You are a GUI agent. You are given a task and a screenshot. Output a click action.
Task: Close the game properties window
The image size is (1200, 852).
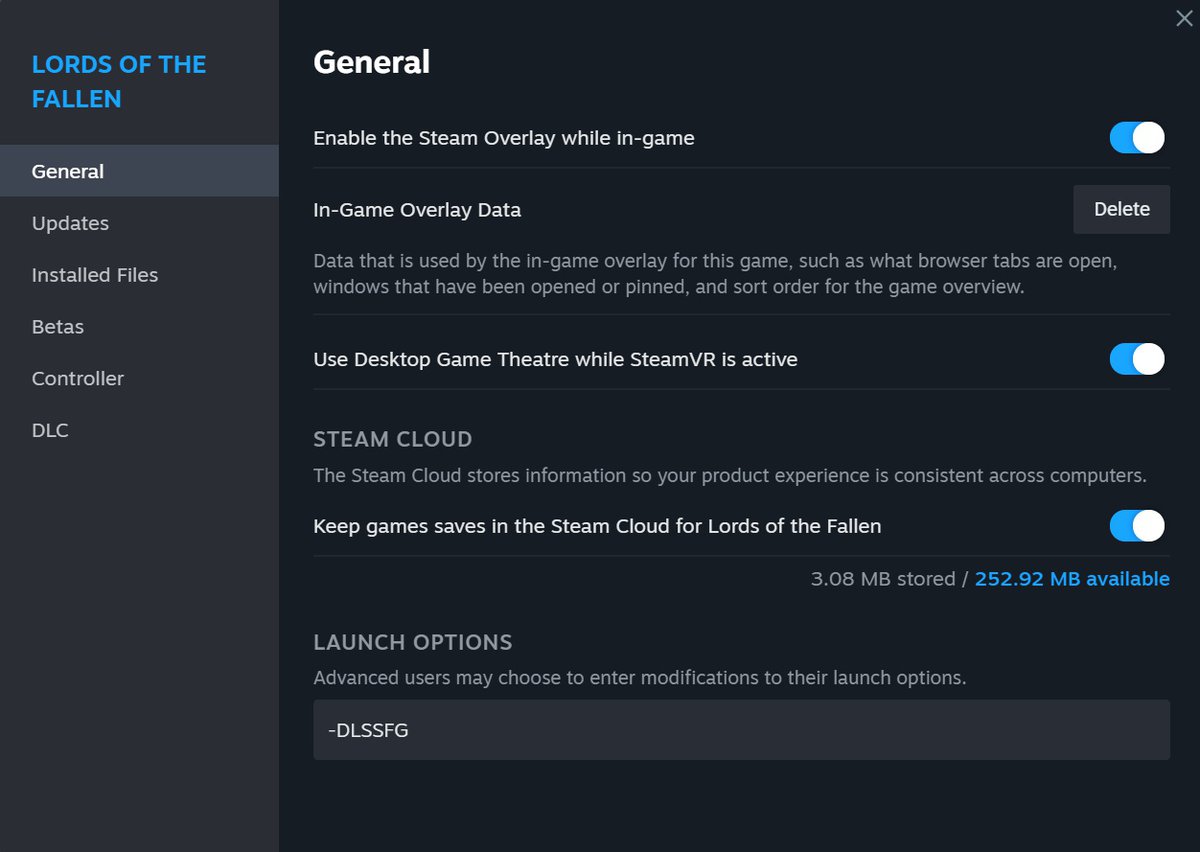[1184, 17]
